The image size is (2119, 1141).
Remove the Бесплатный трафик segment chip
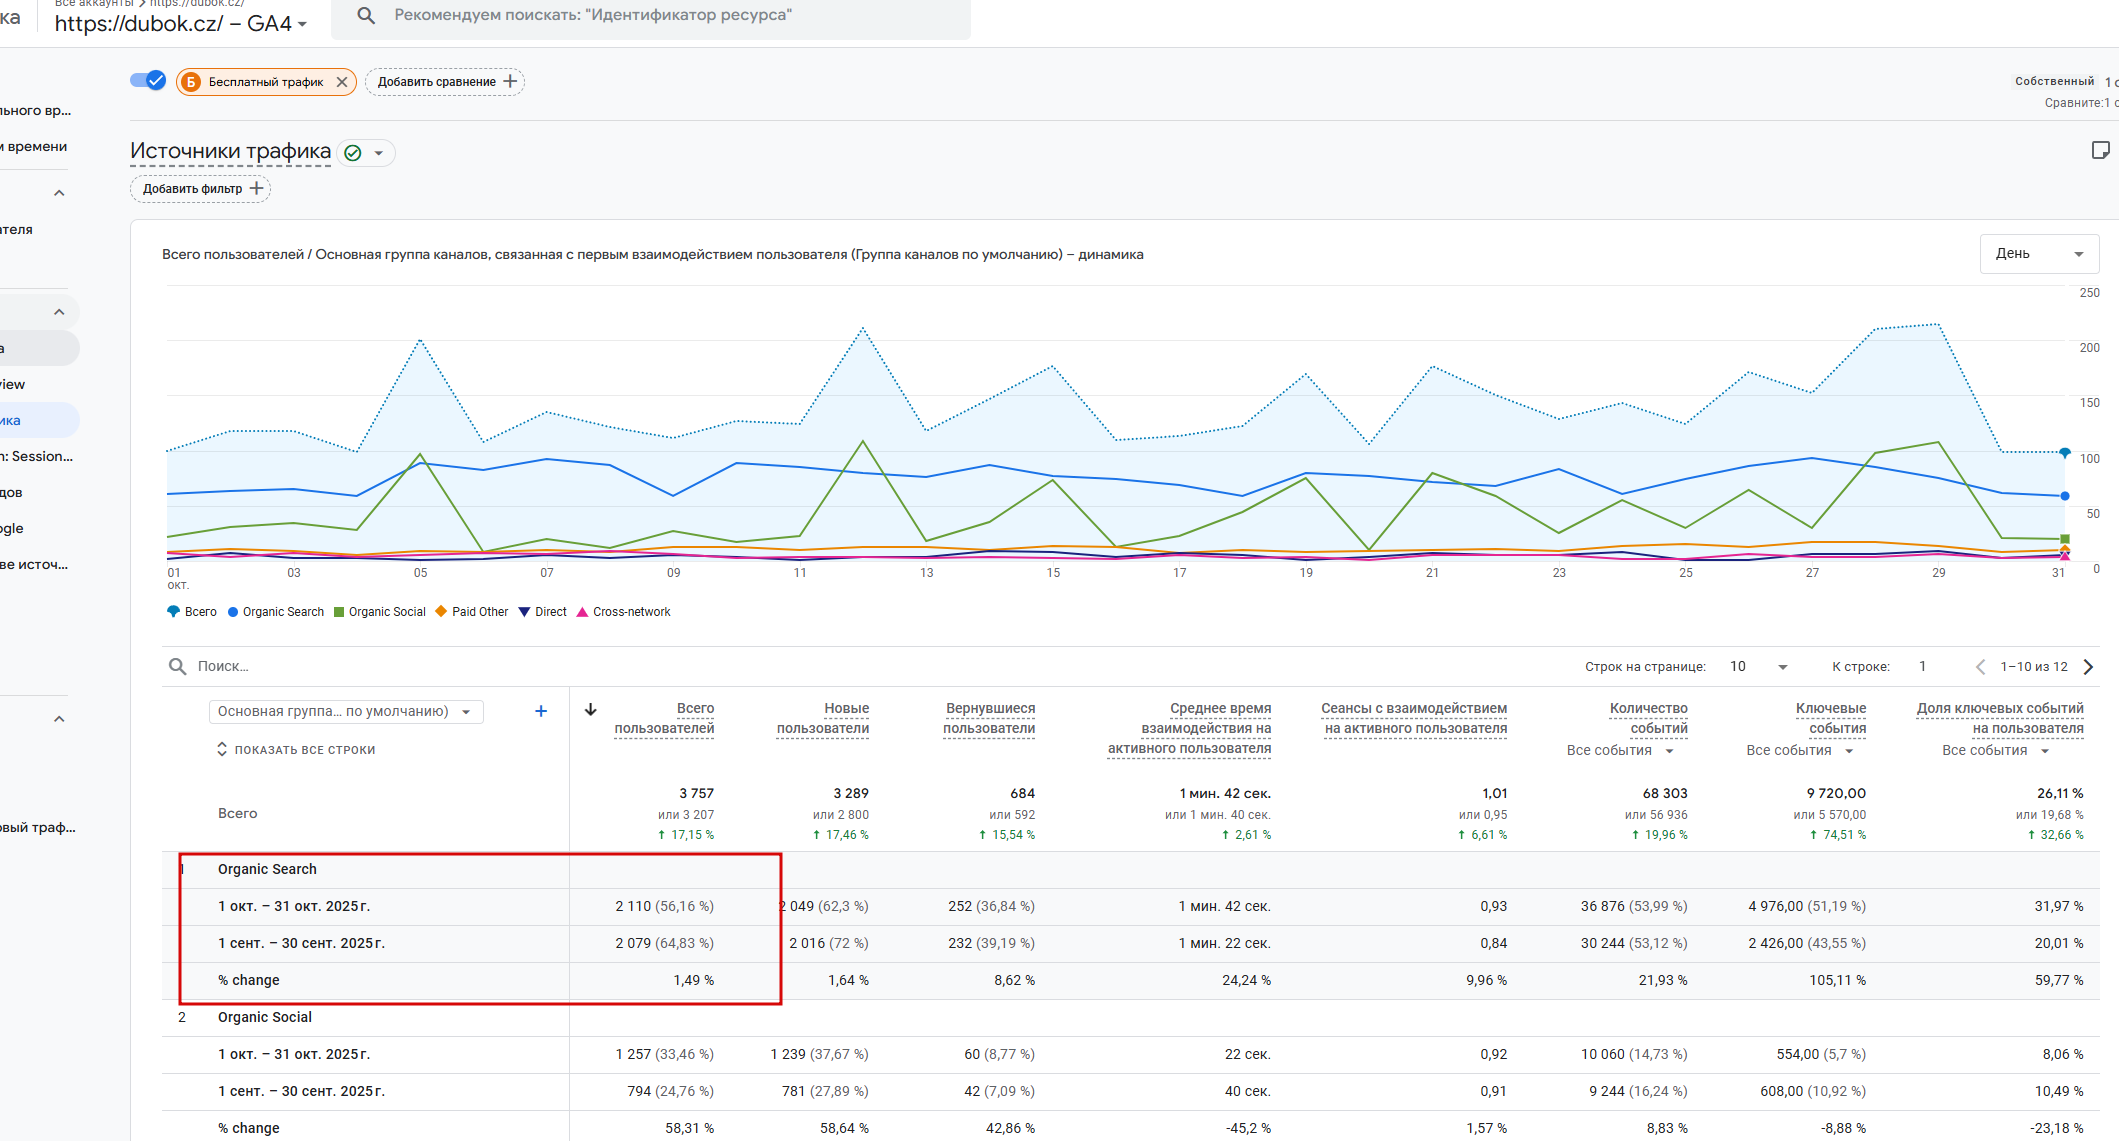pyautogui.click(x=342, y=82)
